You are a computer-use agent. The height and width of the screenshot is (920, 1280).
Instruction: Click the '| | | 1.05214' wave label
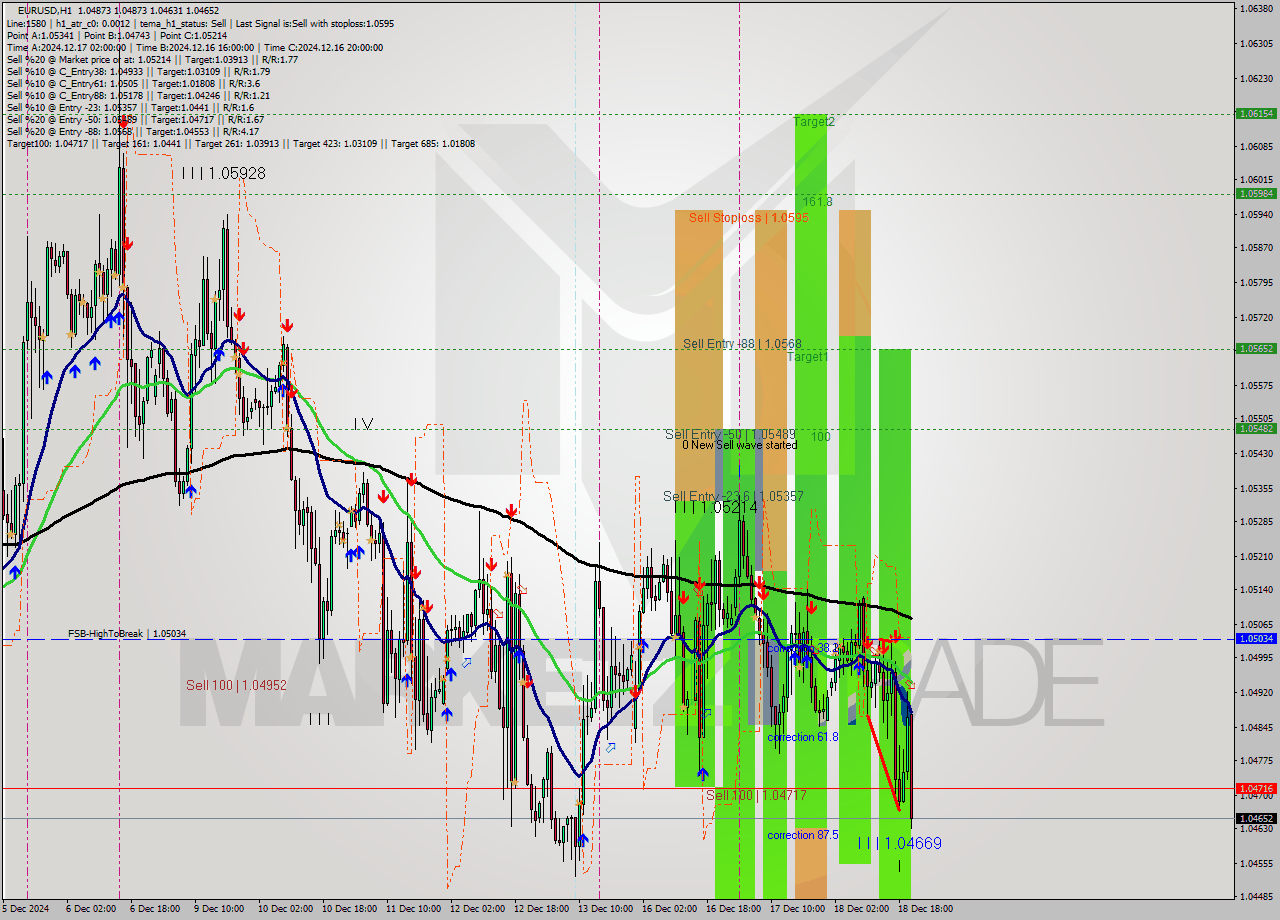715,508
